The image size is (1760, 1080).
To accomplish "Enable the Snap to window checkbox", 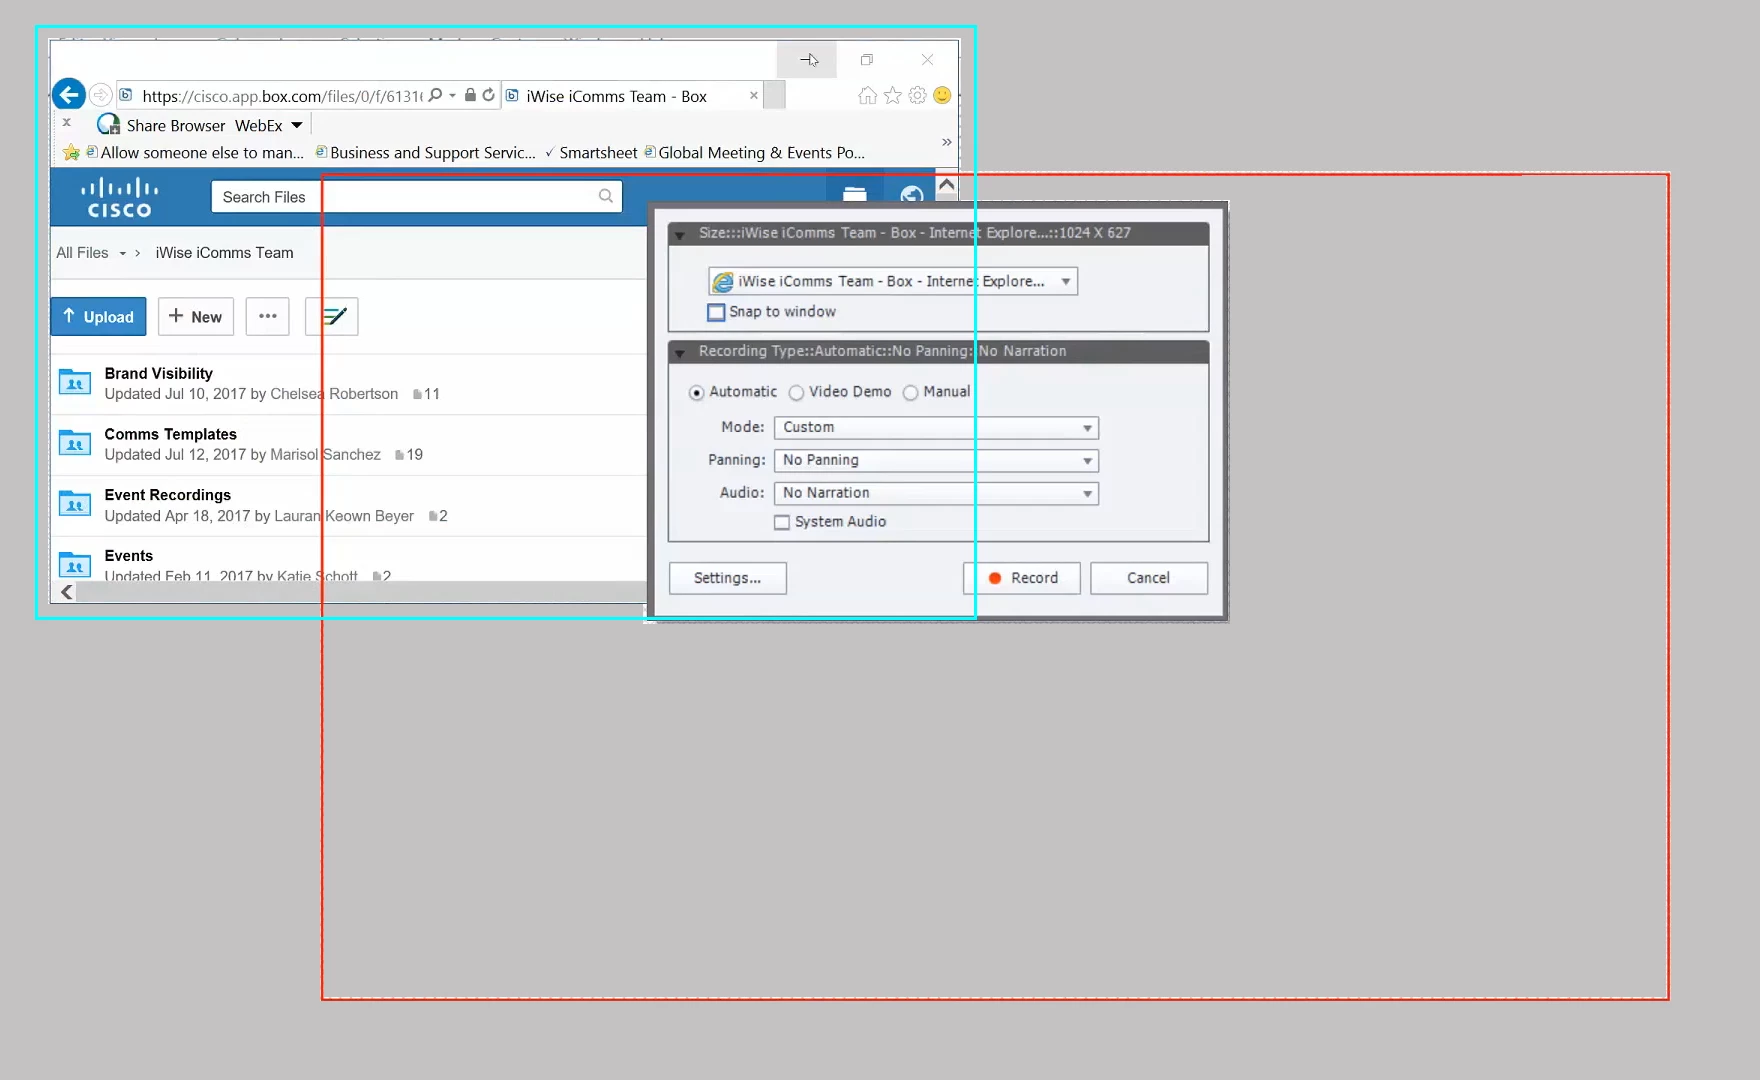I will tap(716, 312).
